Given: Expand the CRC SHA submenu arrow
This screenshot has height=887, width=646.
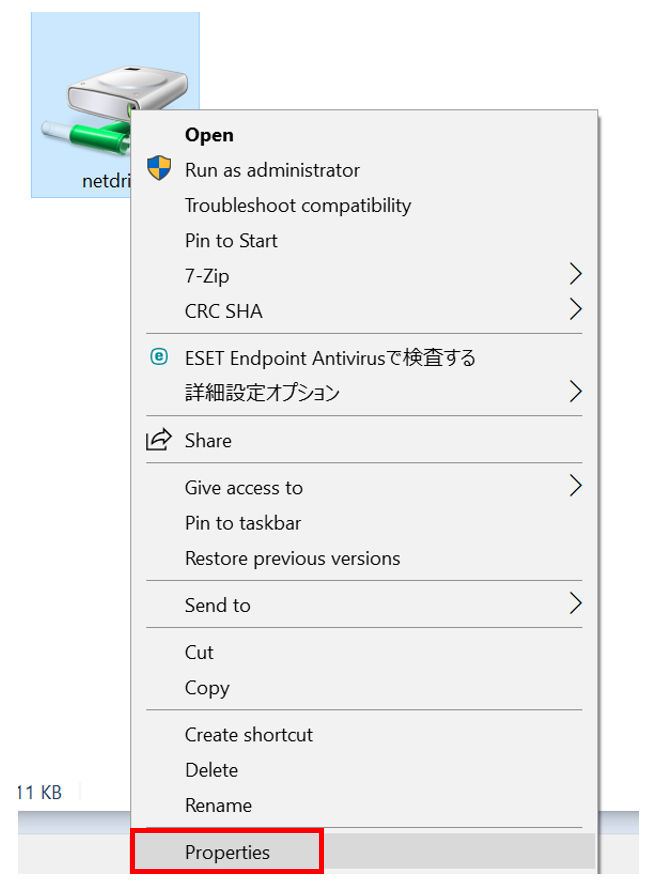Looking at the screenshot, I should 575,310.
